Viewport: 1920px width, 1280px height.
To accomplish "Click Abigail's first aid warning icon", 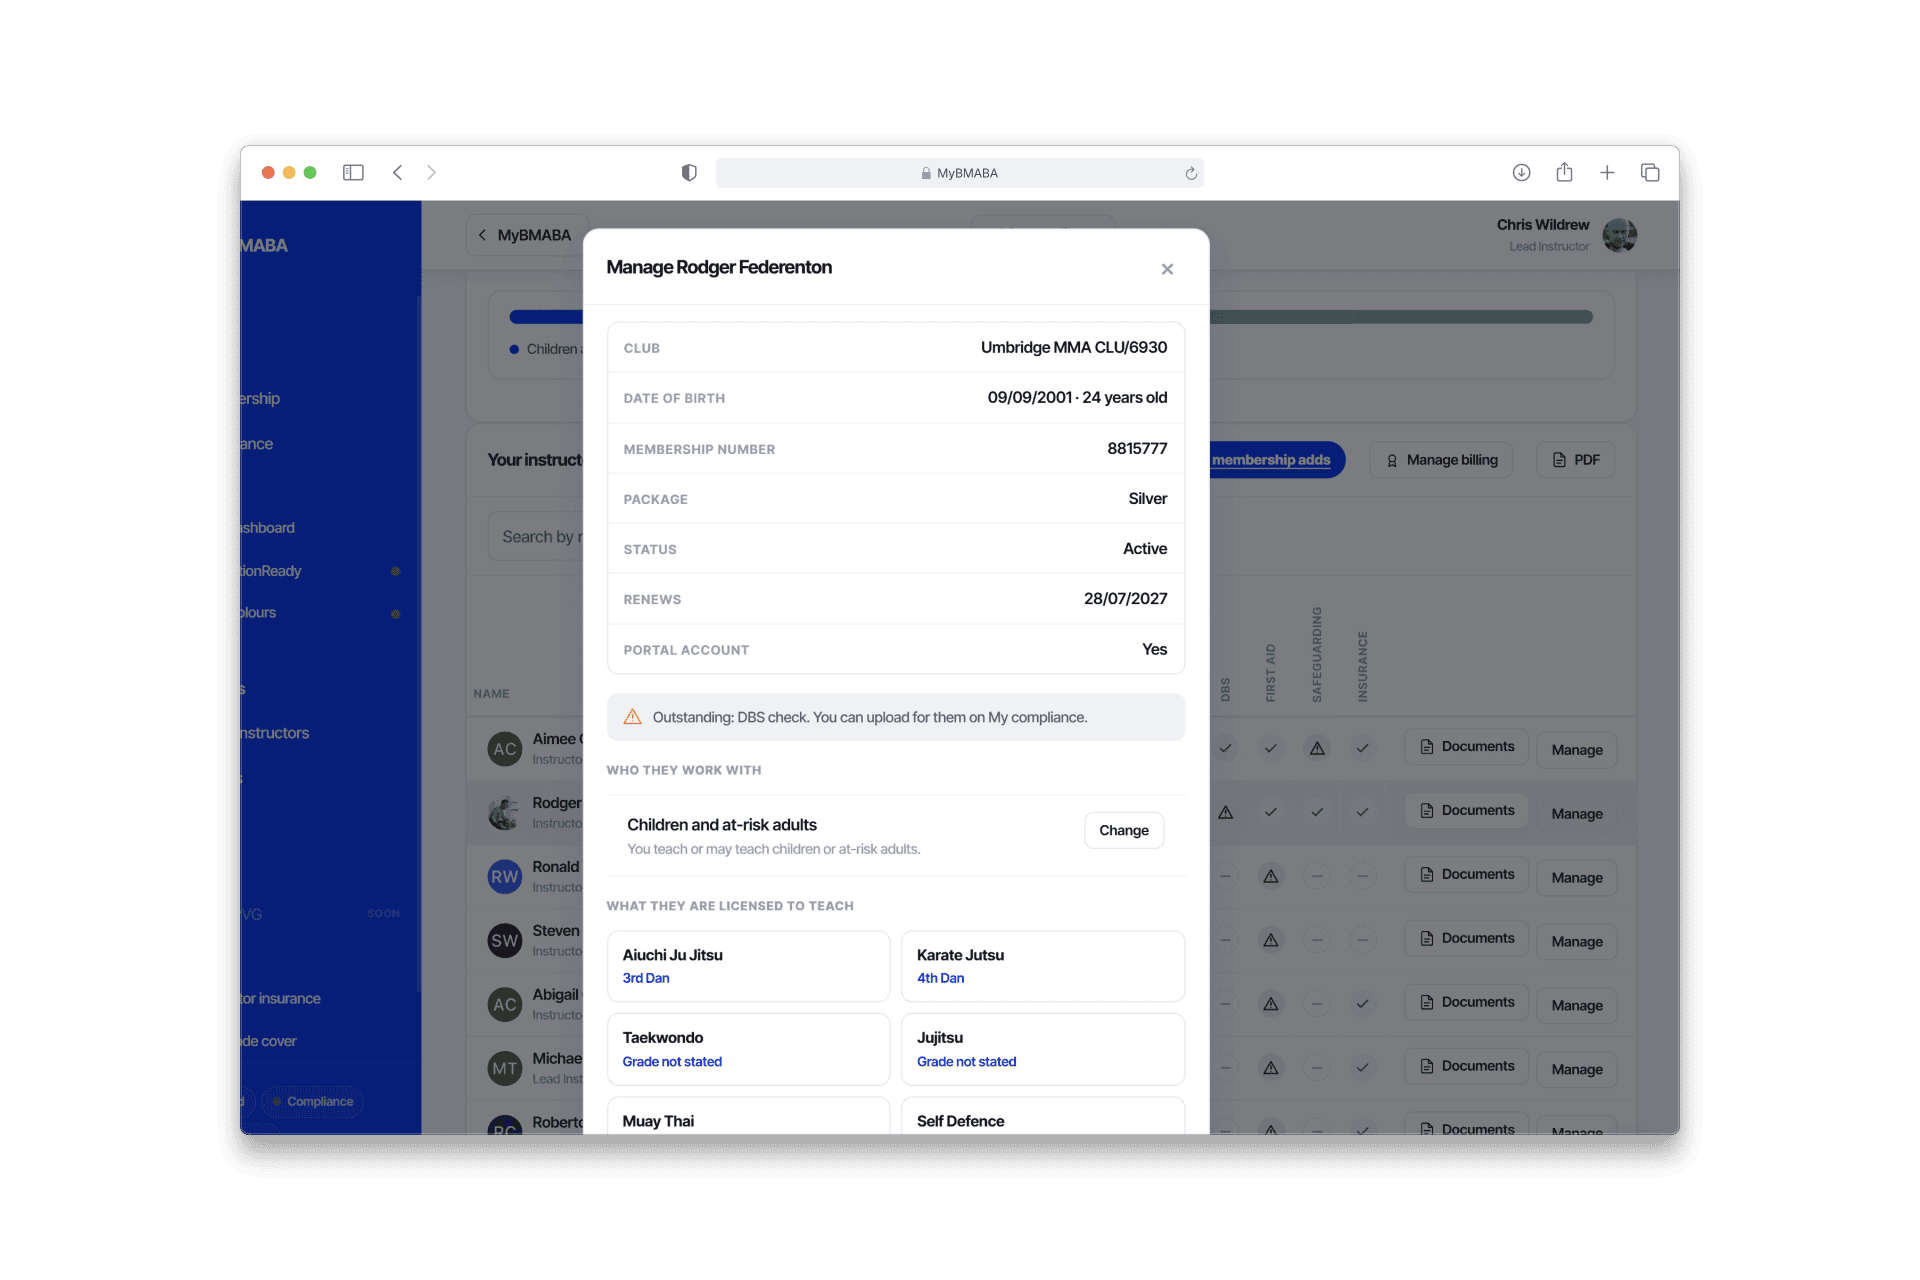I will pyautogui.click(x=1270, y=1004).
